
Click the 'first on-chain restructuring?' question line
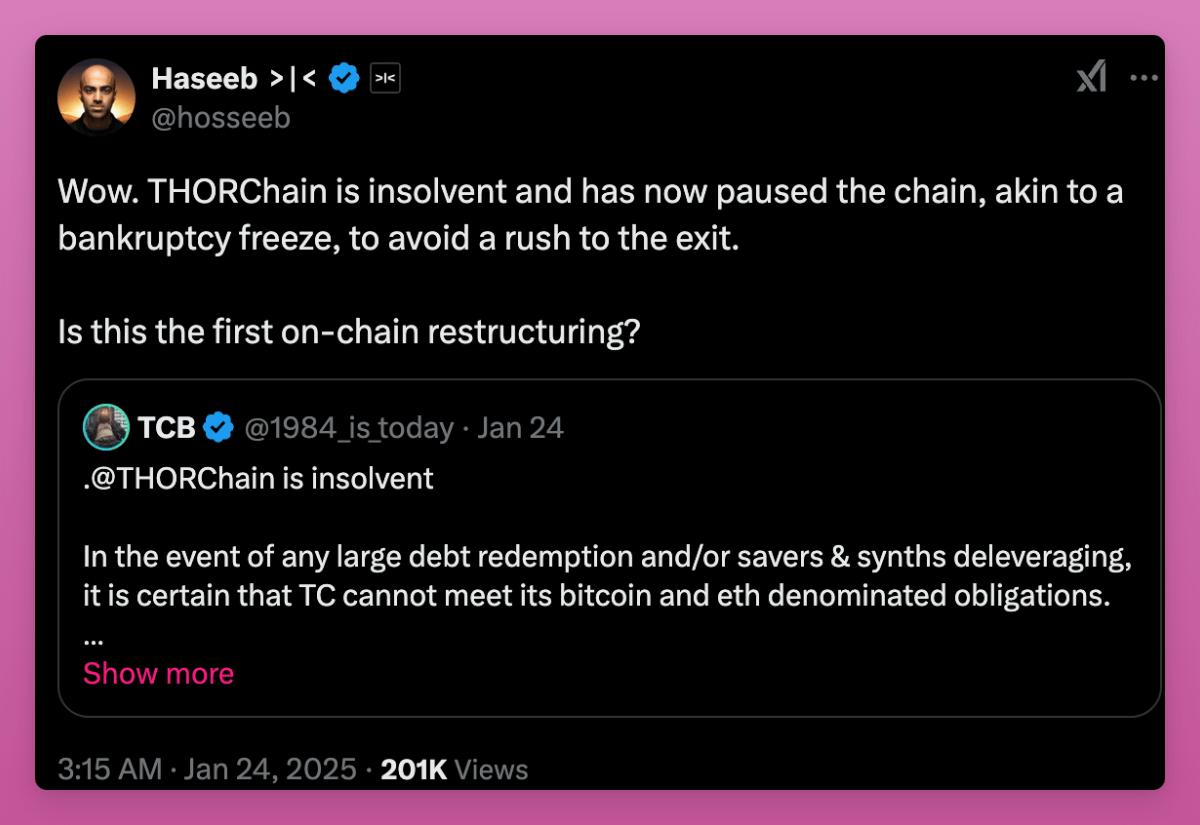348,331
